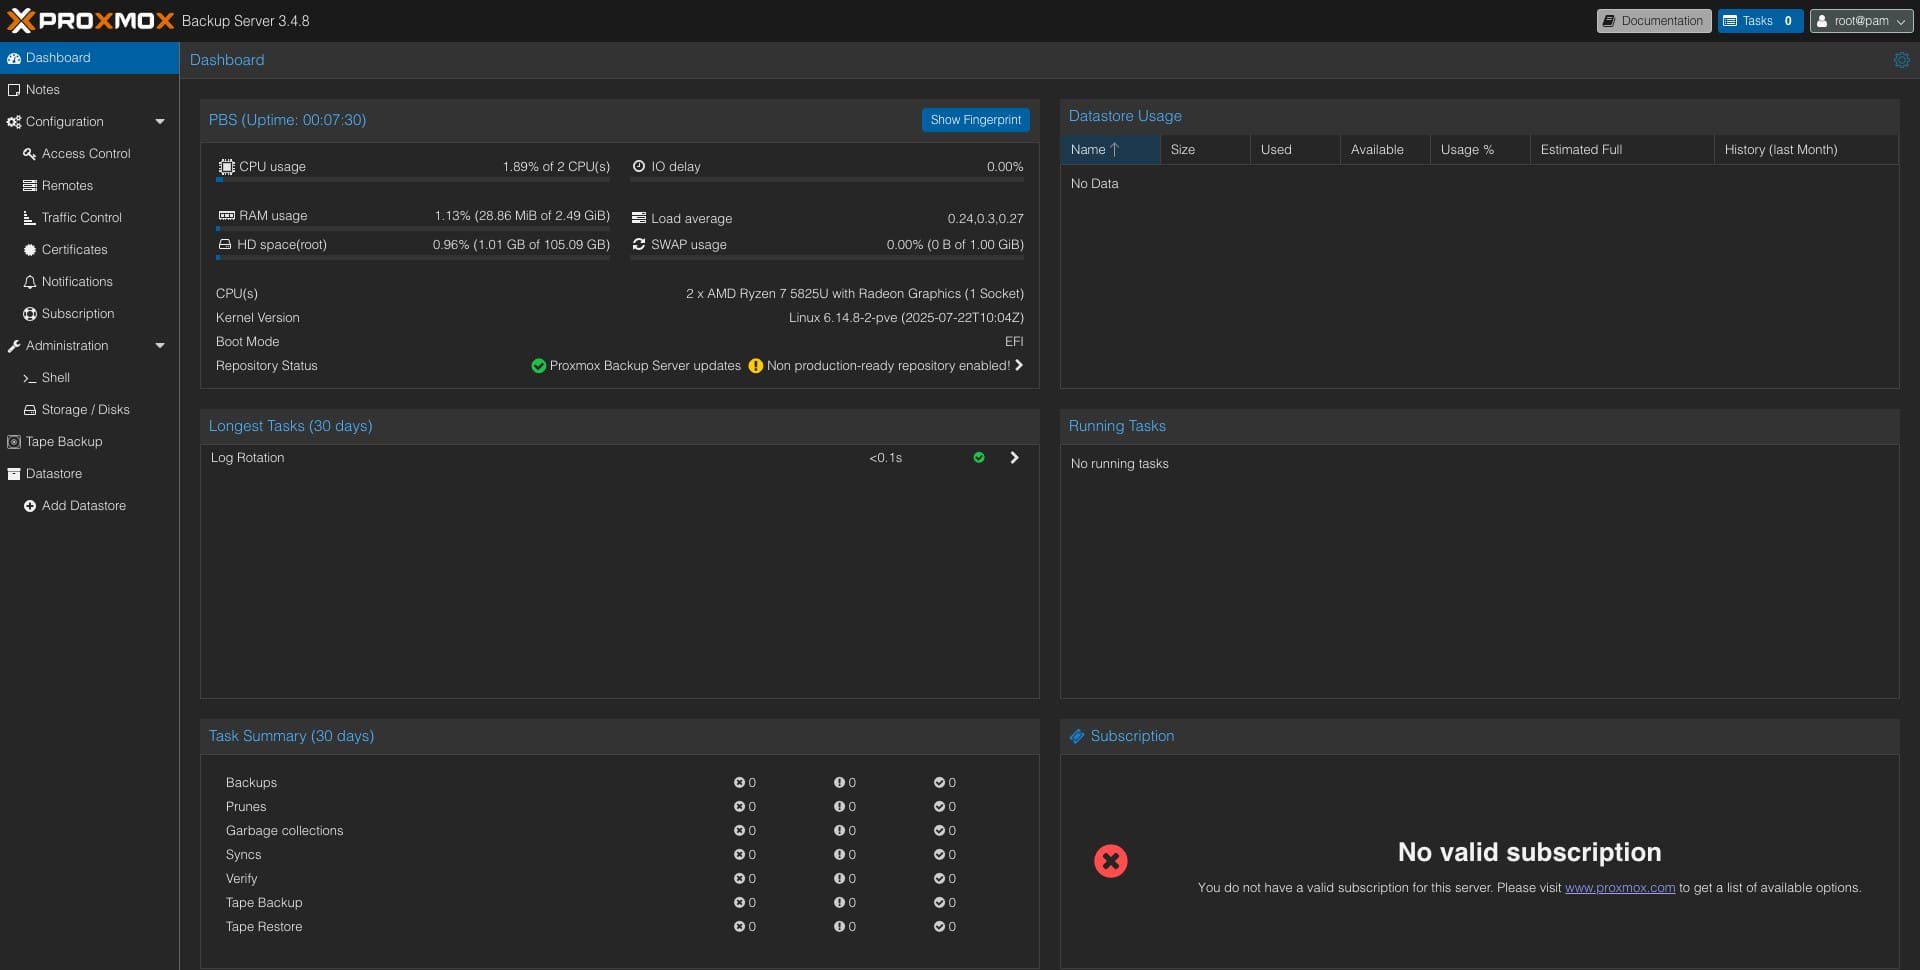This screenshot has width=1920, height=970.
Task: Click the Access Control keys icon
Action: point(30,154)
